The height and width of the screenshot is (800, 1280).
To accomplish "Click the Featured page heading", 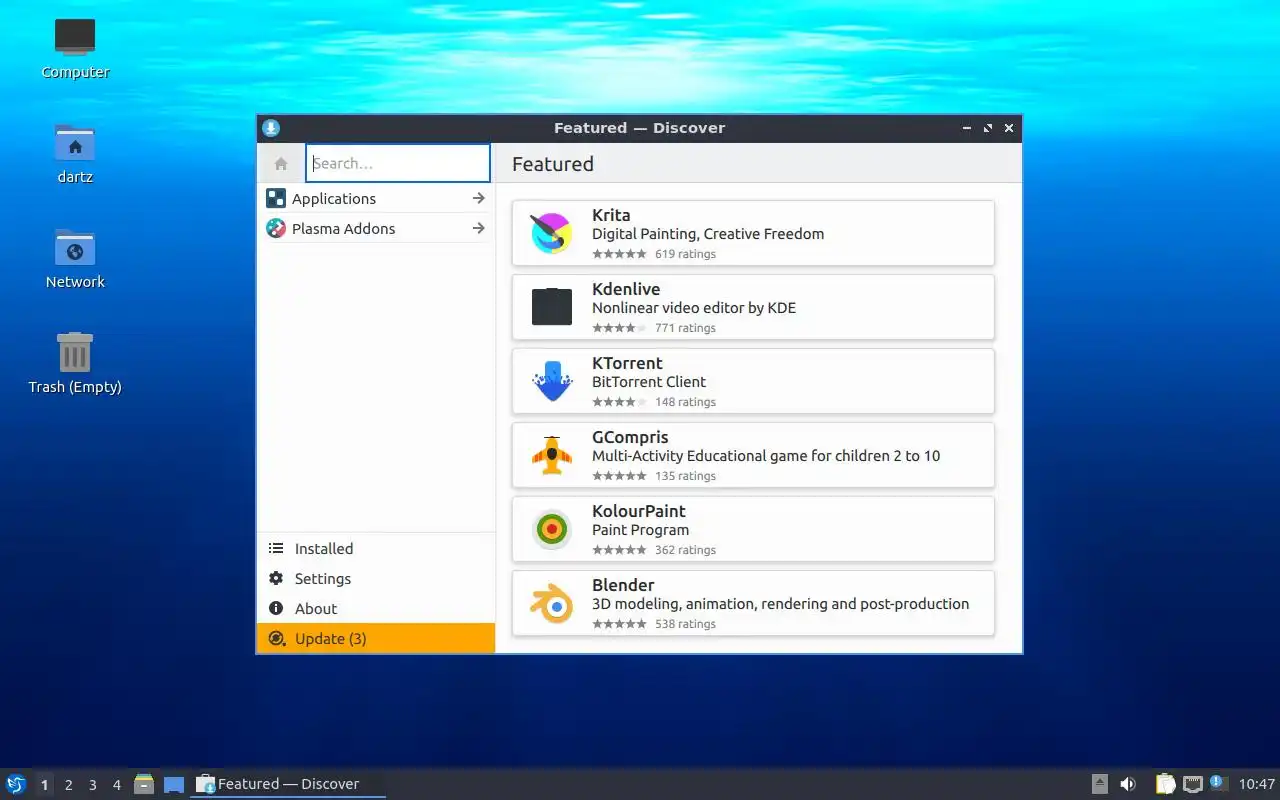I will click(x=553, y=164).
